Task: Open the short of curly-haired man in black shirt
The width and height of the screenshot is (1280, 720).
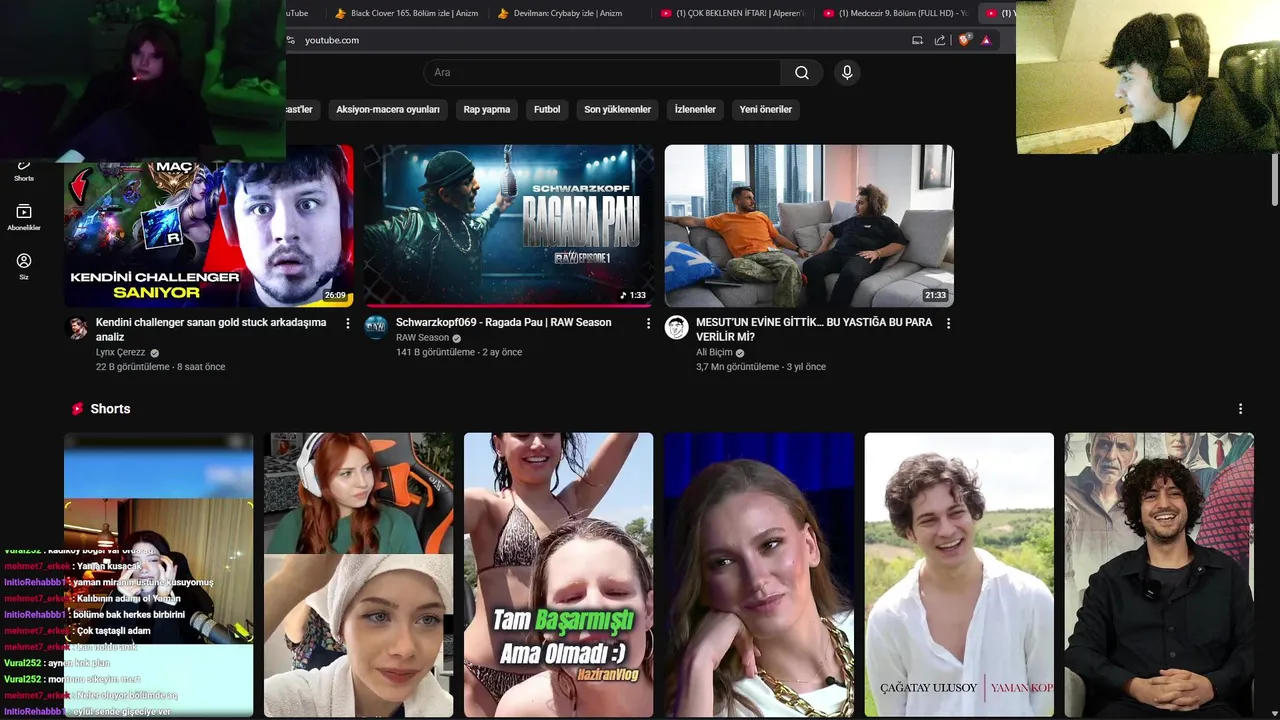Action: coord(1159,575)
